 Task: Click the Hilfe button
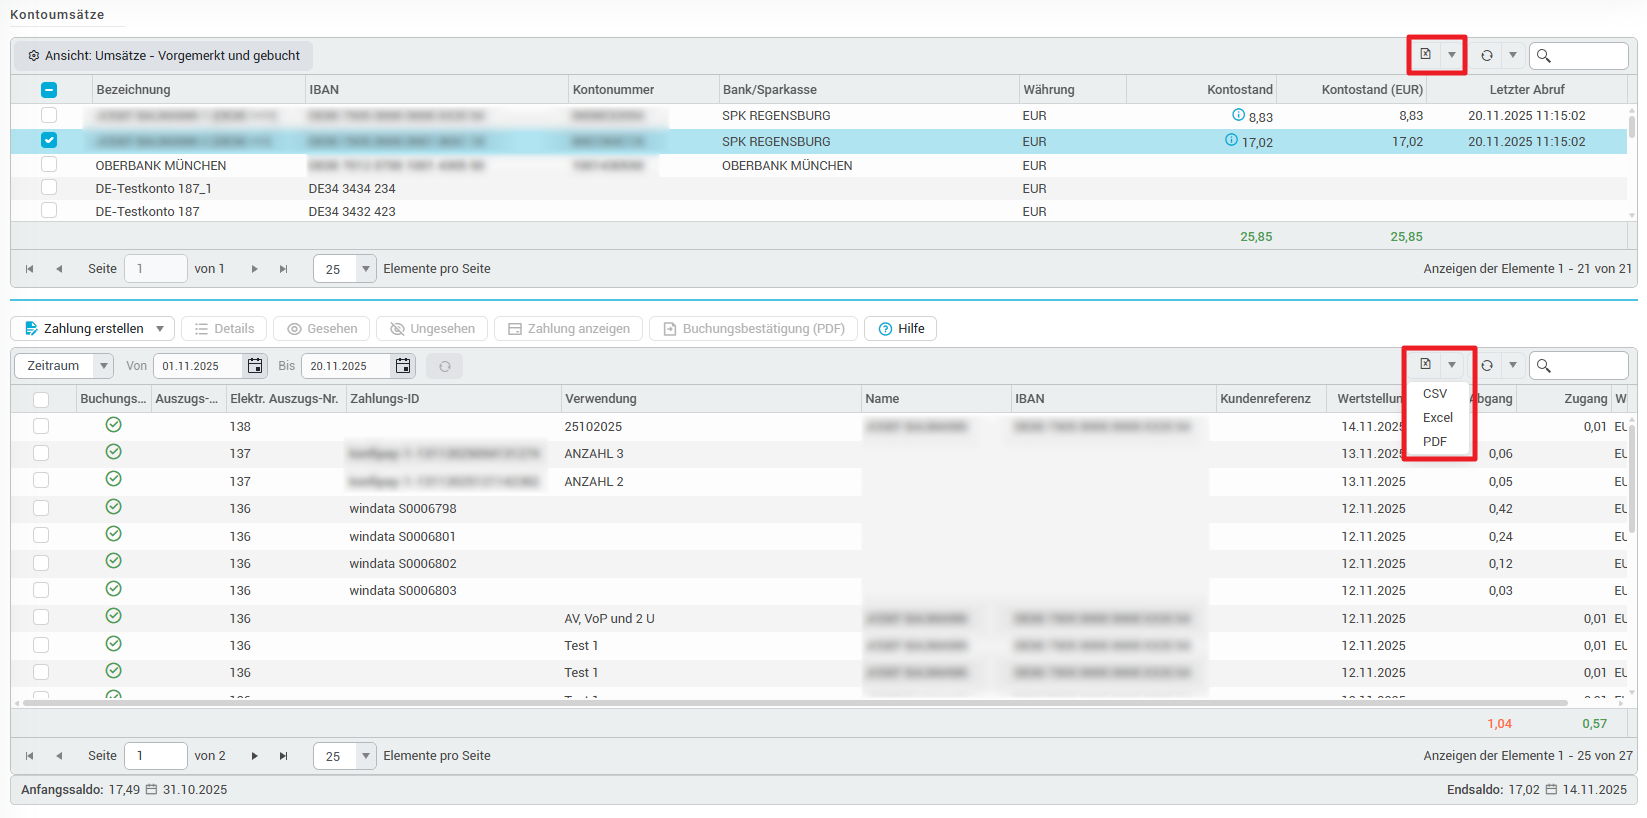[900, 329]
